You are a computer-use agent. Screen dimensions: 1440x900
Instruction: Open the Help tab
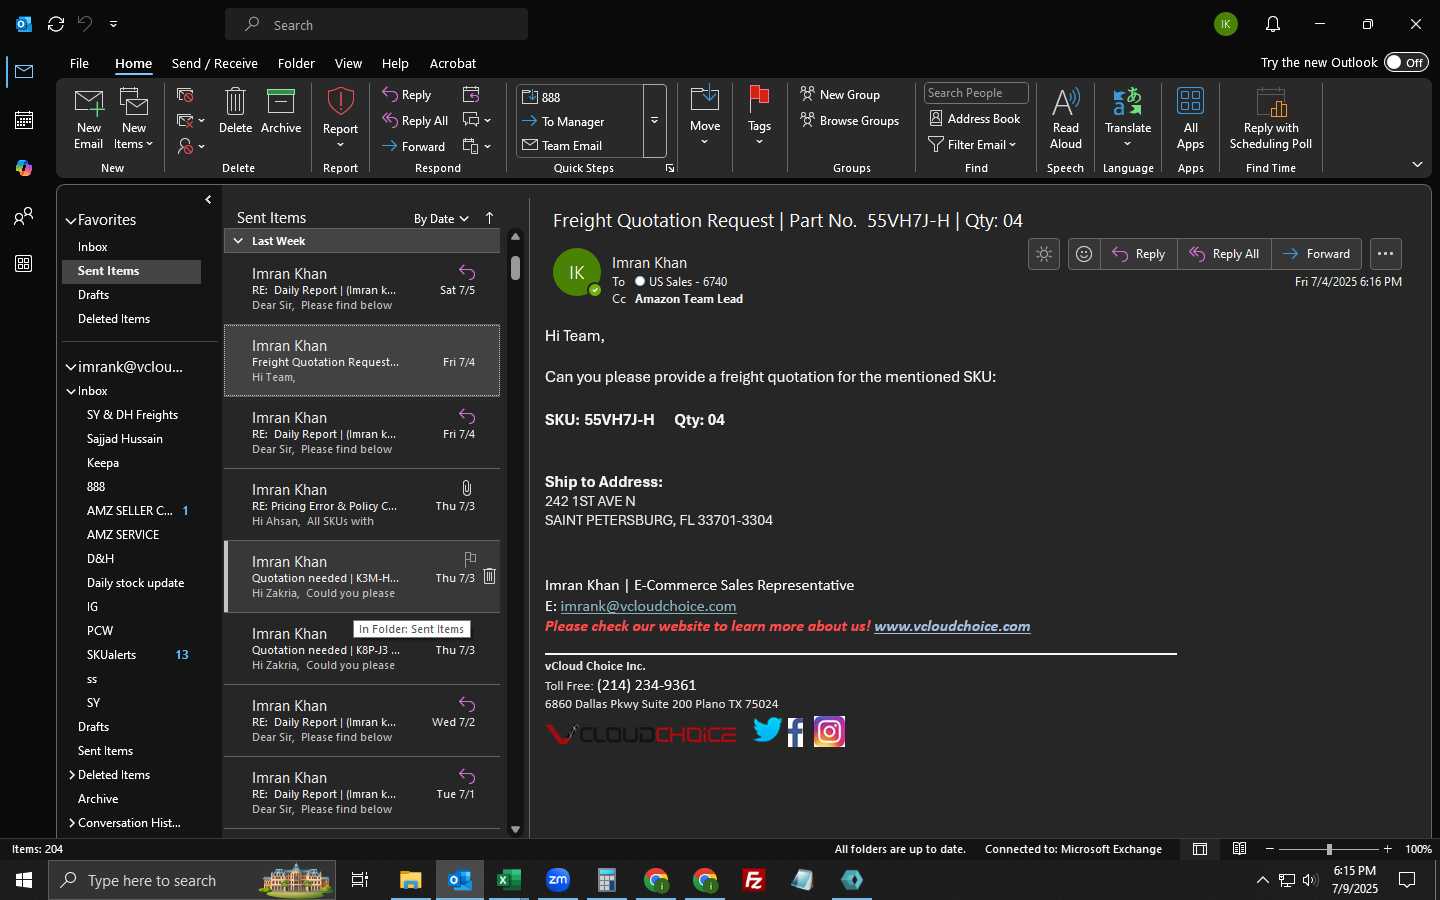[395, 63]
